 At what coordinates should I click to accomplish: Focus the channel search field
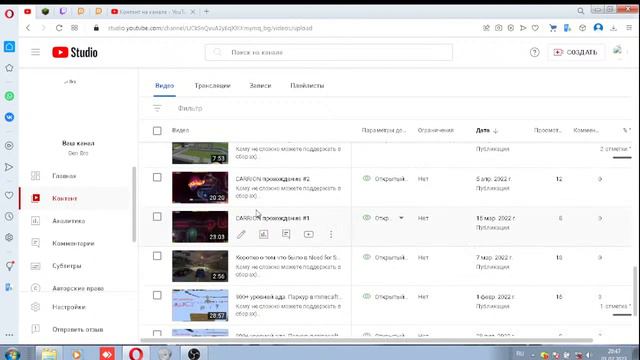click(329, 52)
